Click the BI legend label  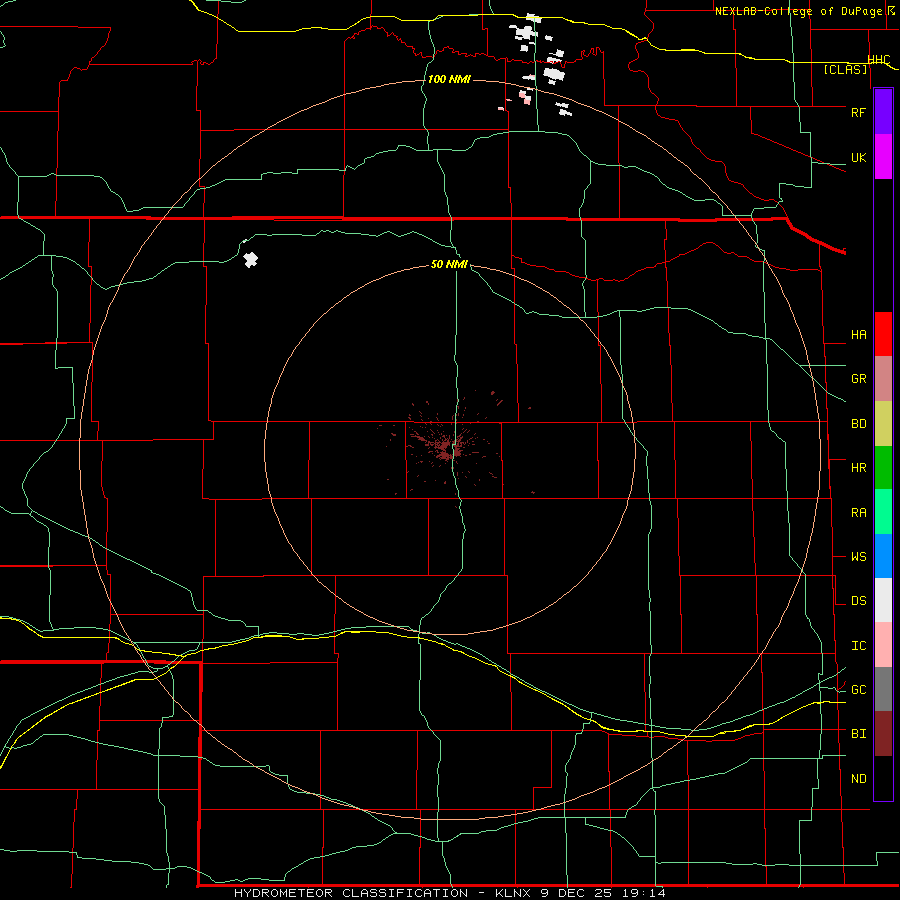tap(858, 734)
